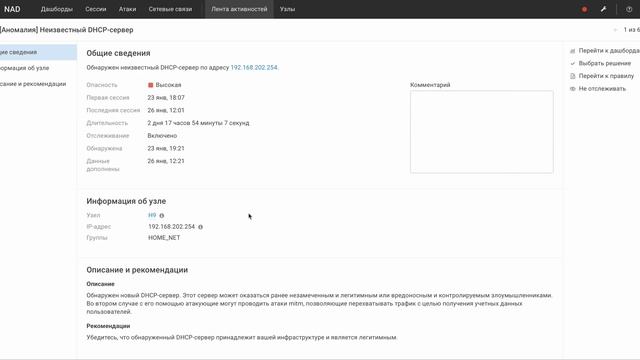640x360 pixels.
Task: Click the 23 янв, 18:07 first session value
Action: coord(166,98)
